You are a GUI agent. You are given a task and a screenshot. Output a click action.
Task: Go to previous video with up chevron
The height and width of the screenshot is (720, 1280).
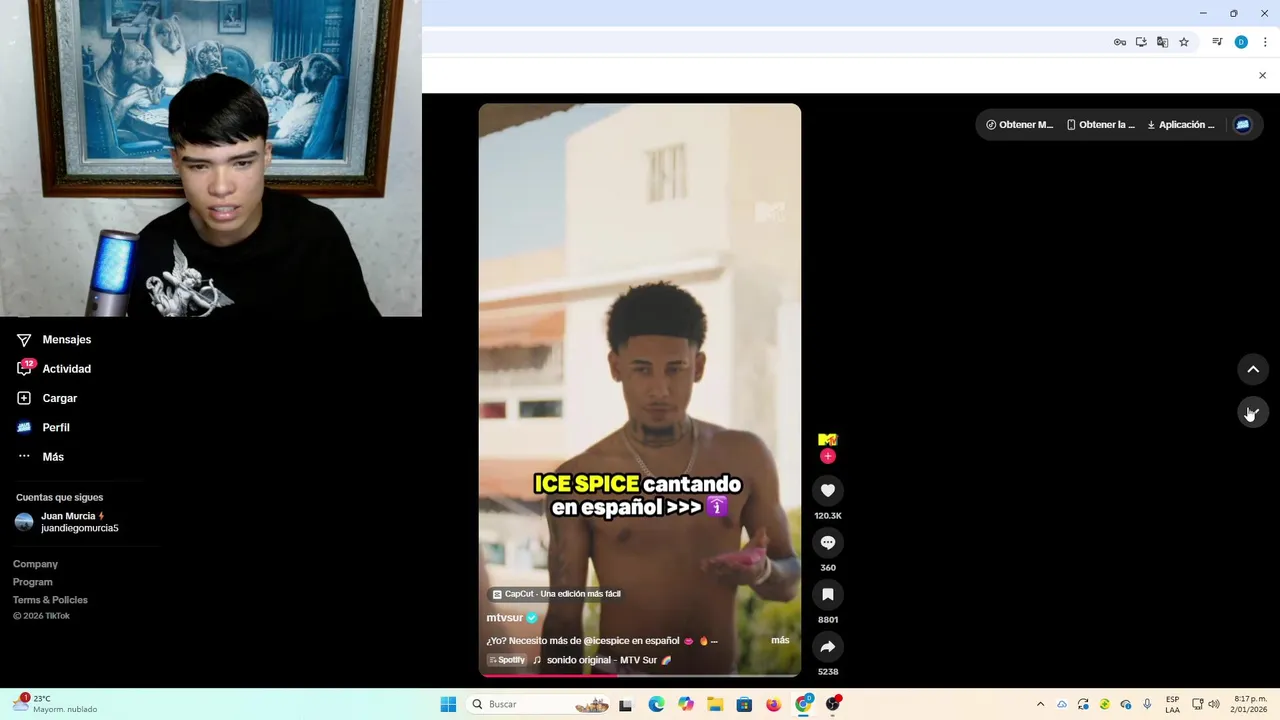(x=1252, y=369)
